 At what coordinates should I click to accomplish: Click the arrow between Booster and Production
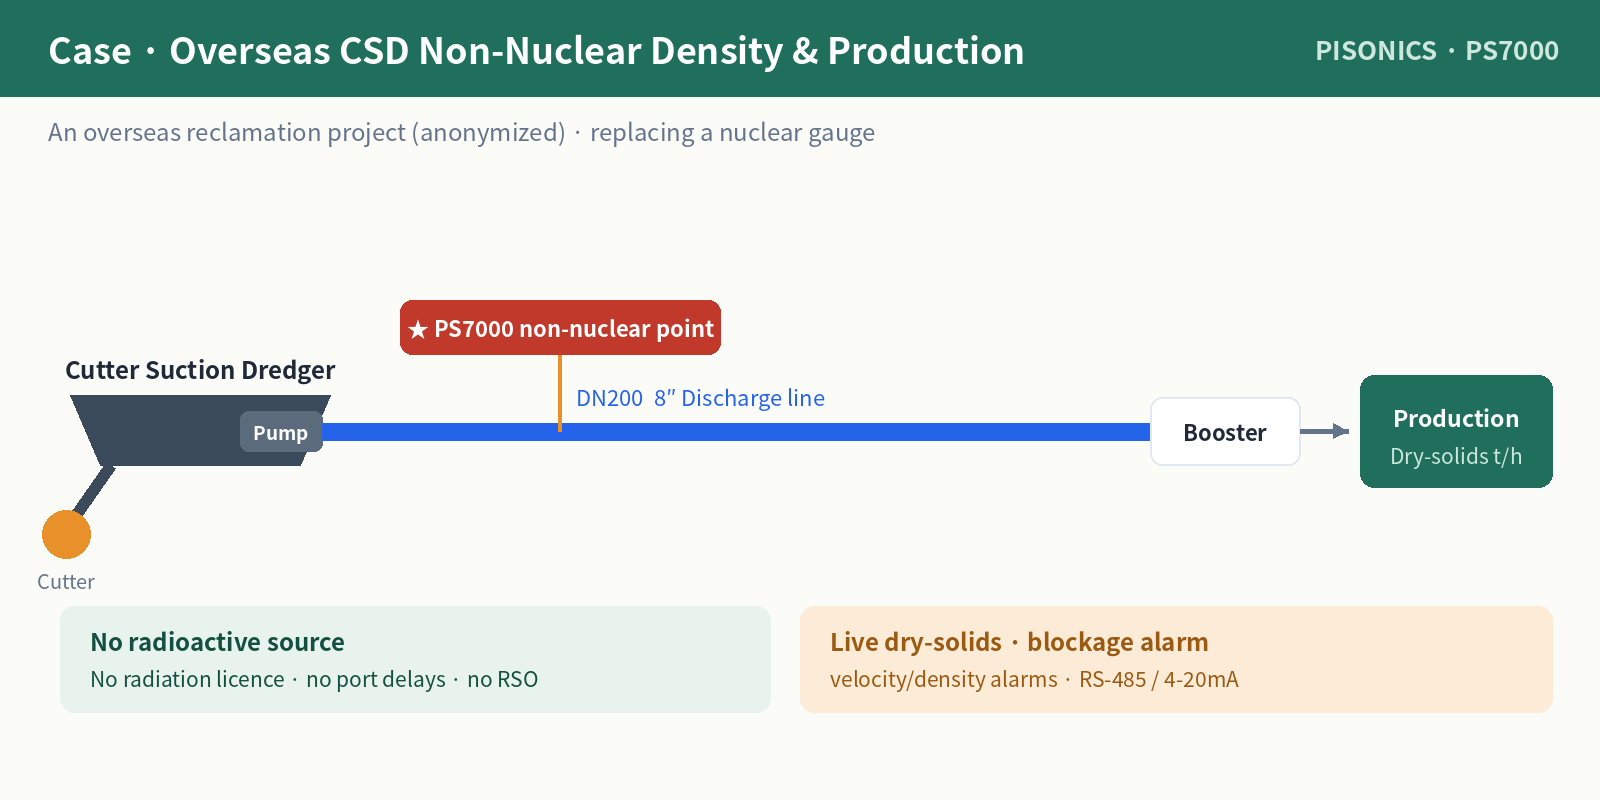point(1325,431)
